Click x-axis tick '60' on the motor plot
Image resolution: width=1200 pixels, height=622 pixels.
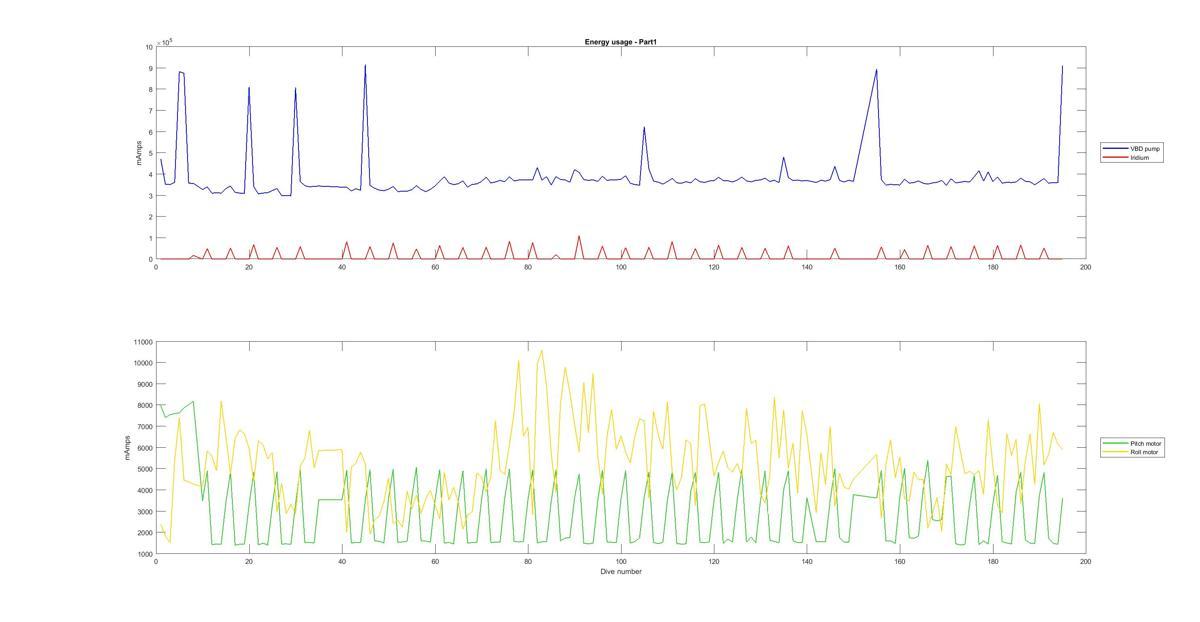pyautogui.click(x=435, y=562)
